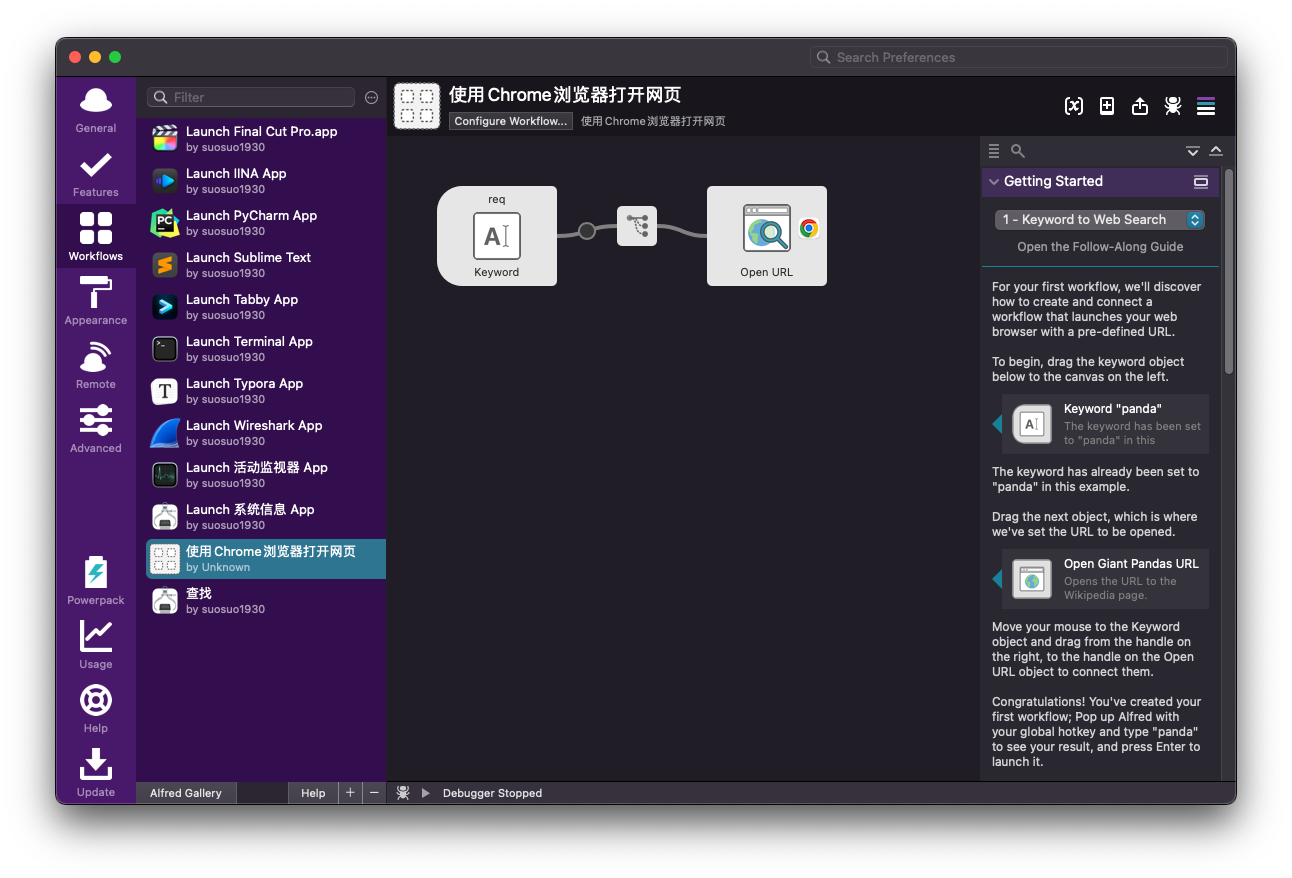This screenshot has width=1292, height=878.
Task: Select the Workflows section in sidebar
Action: 96,238
